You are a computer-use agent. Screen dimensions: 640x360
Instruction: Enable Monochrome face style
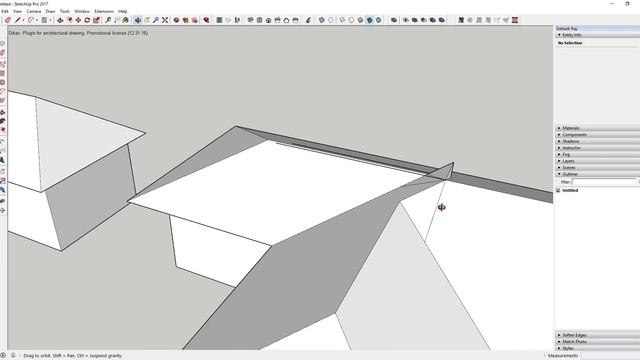[x=378, y=20]
